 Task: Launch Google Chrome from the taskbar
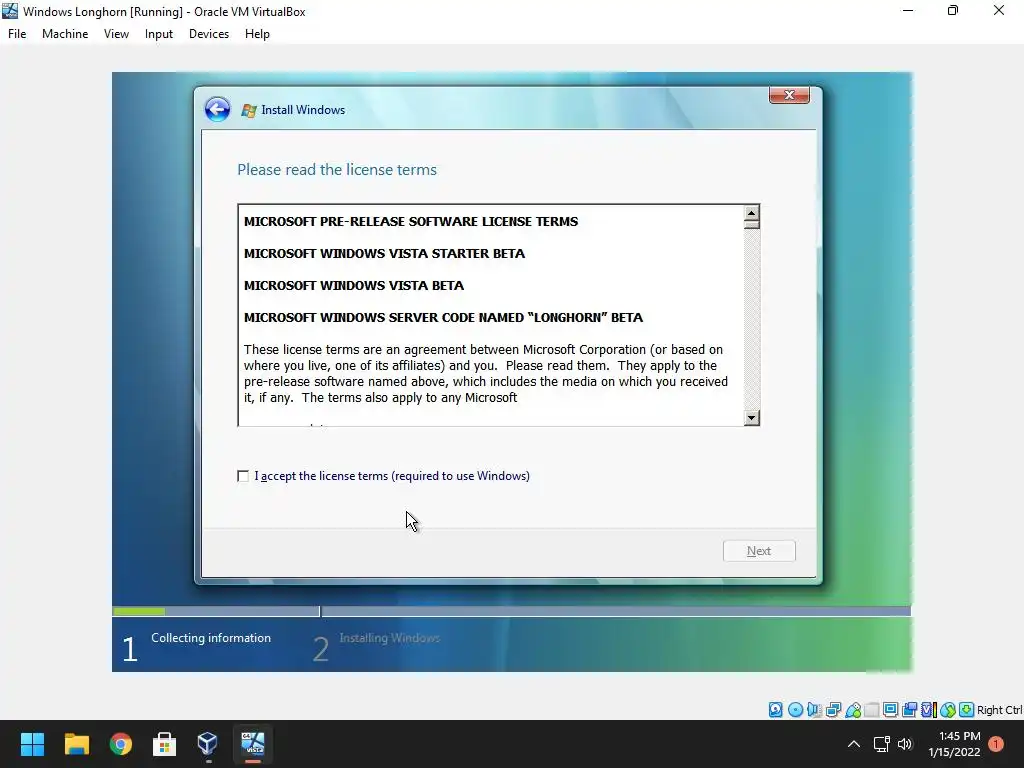[121, 744]
